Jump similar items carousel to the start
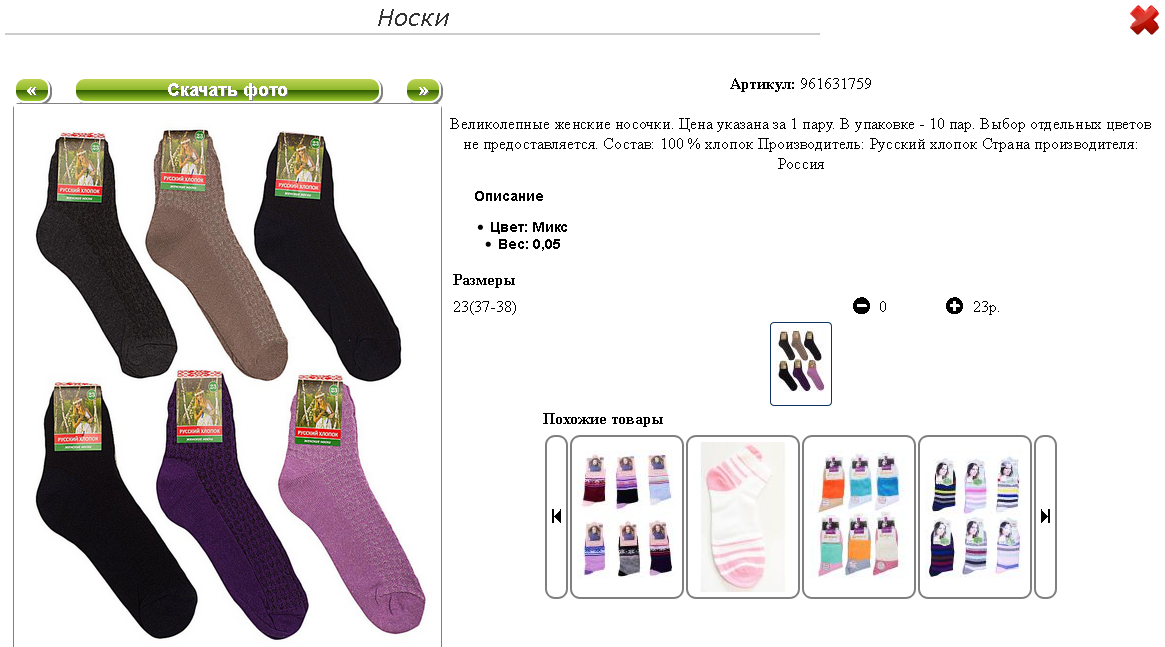Screen dimensions: 1165x647 click(556, 516)
